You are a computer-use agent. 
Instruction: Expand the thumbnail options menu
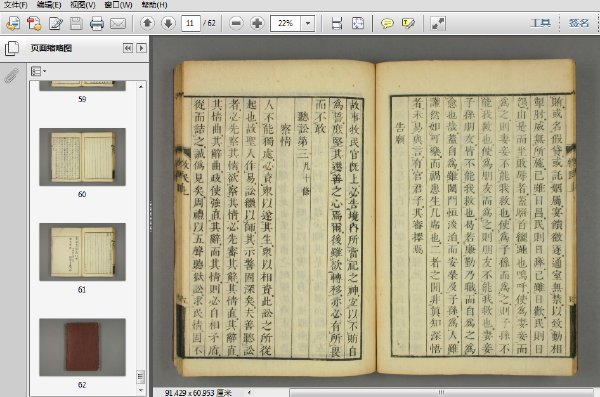(x=38, y=71)
